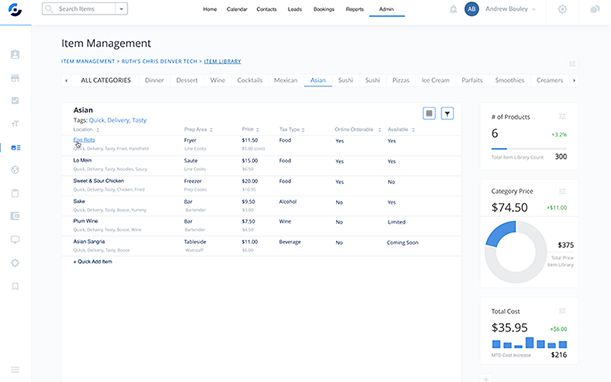Select the Mexican category tab
Viewport: 611px width, 382px height.
(x=286, y=80)
